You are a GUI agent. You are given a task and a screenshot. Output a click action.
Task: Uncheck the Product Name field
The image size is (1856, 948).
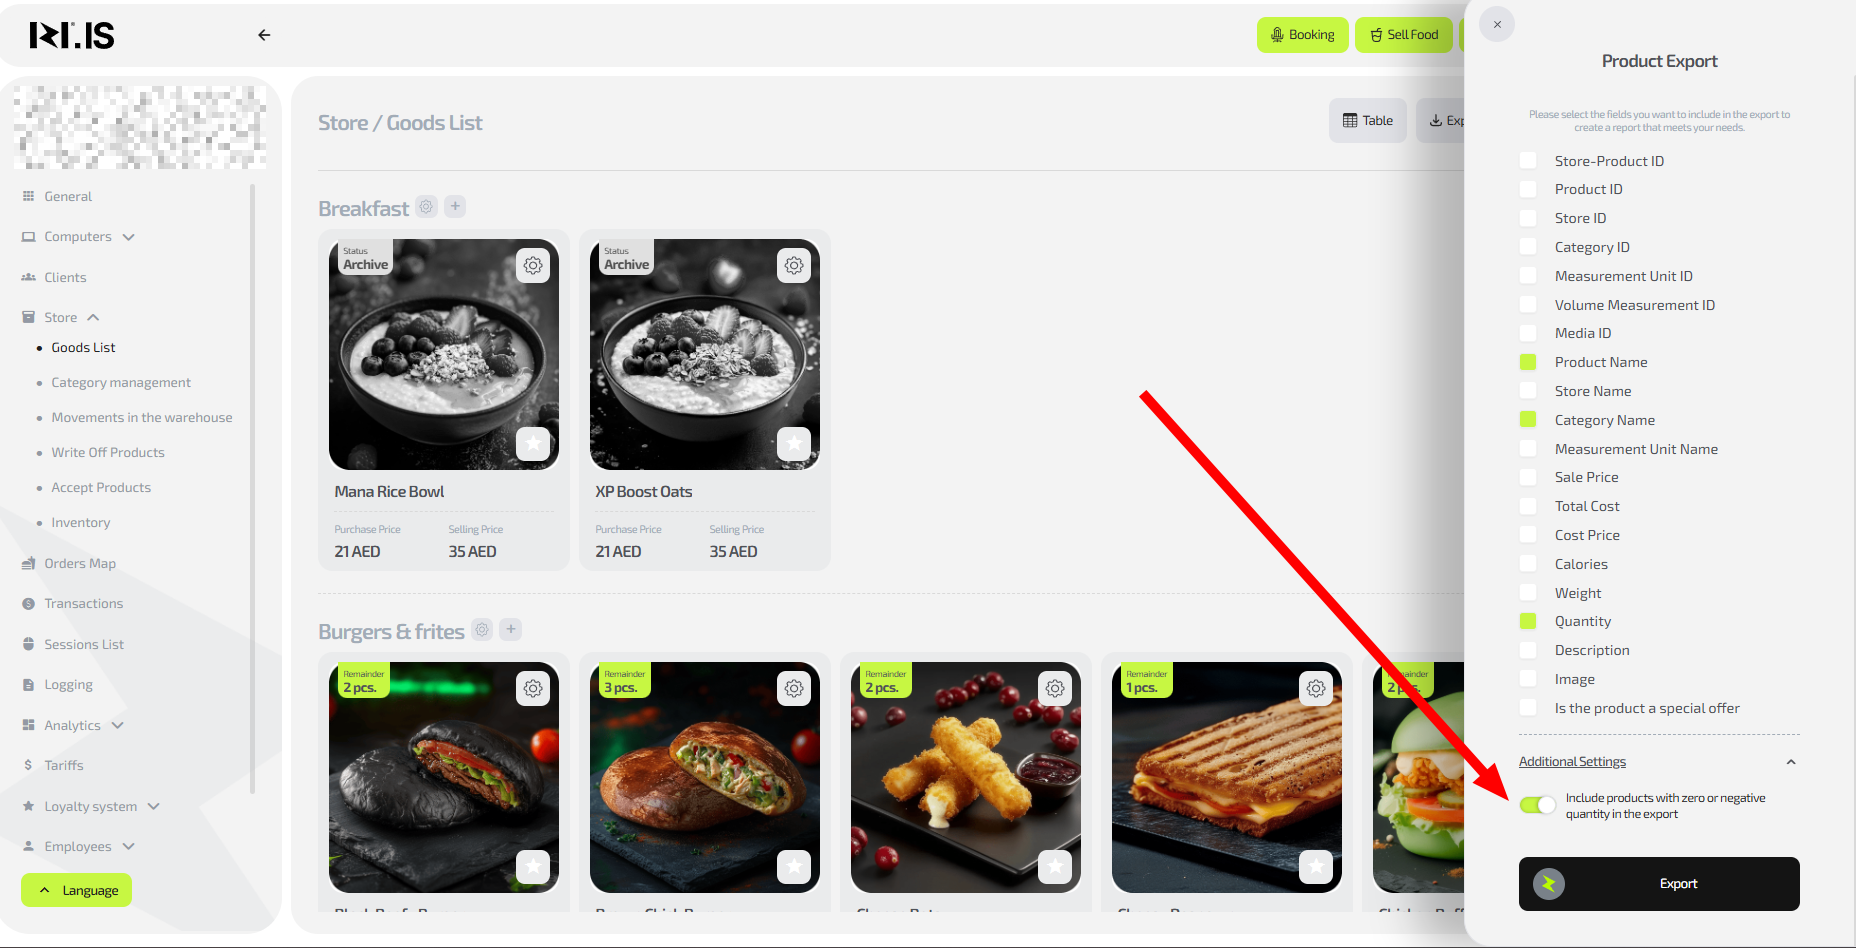(1528, 362)
